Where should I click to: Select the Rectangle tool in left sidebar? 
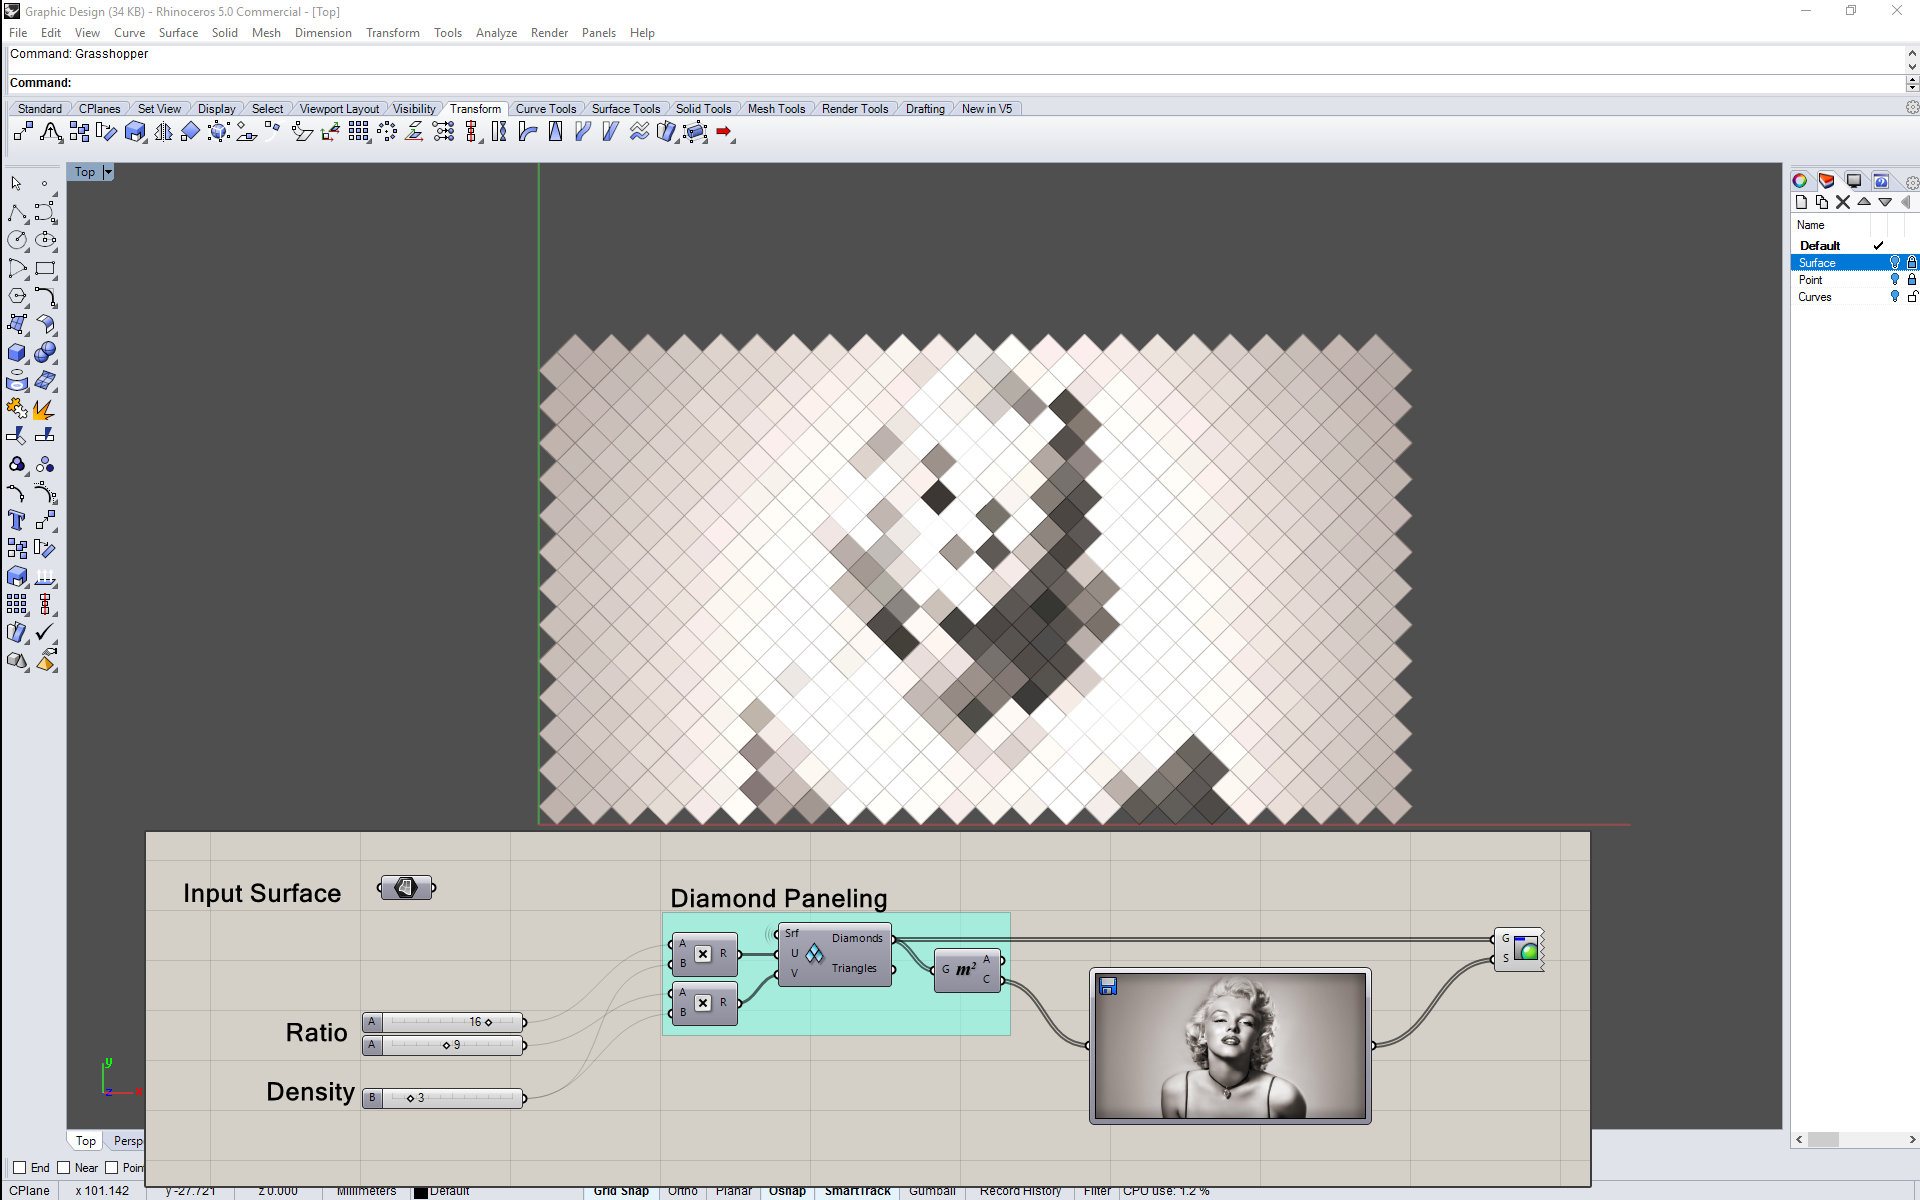[45, 269]
